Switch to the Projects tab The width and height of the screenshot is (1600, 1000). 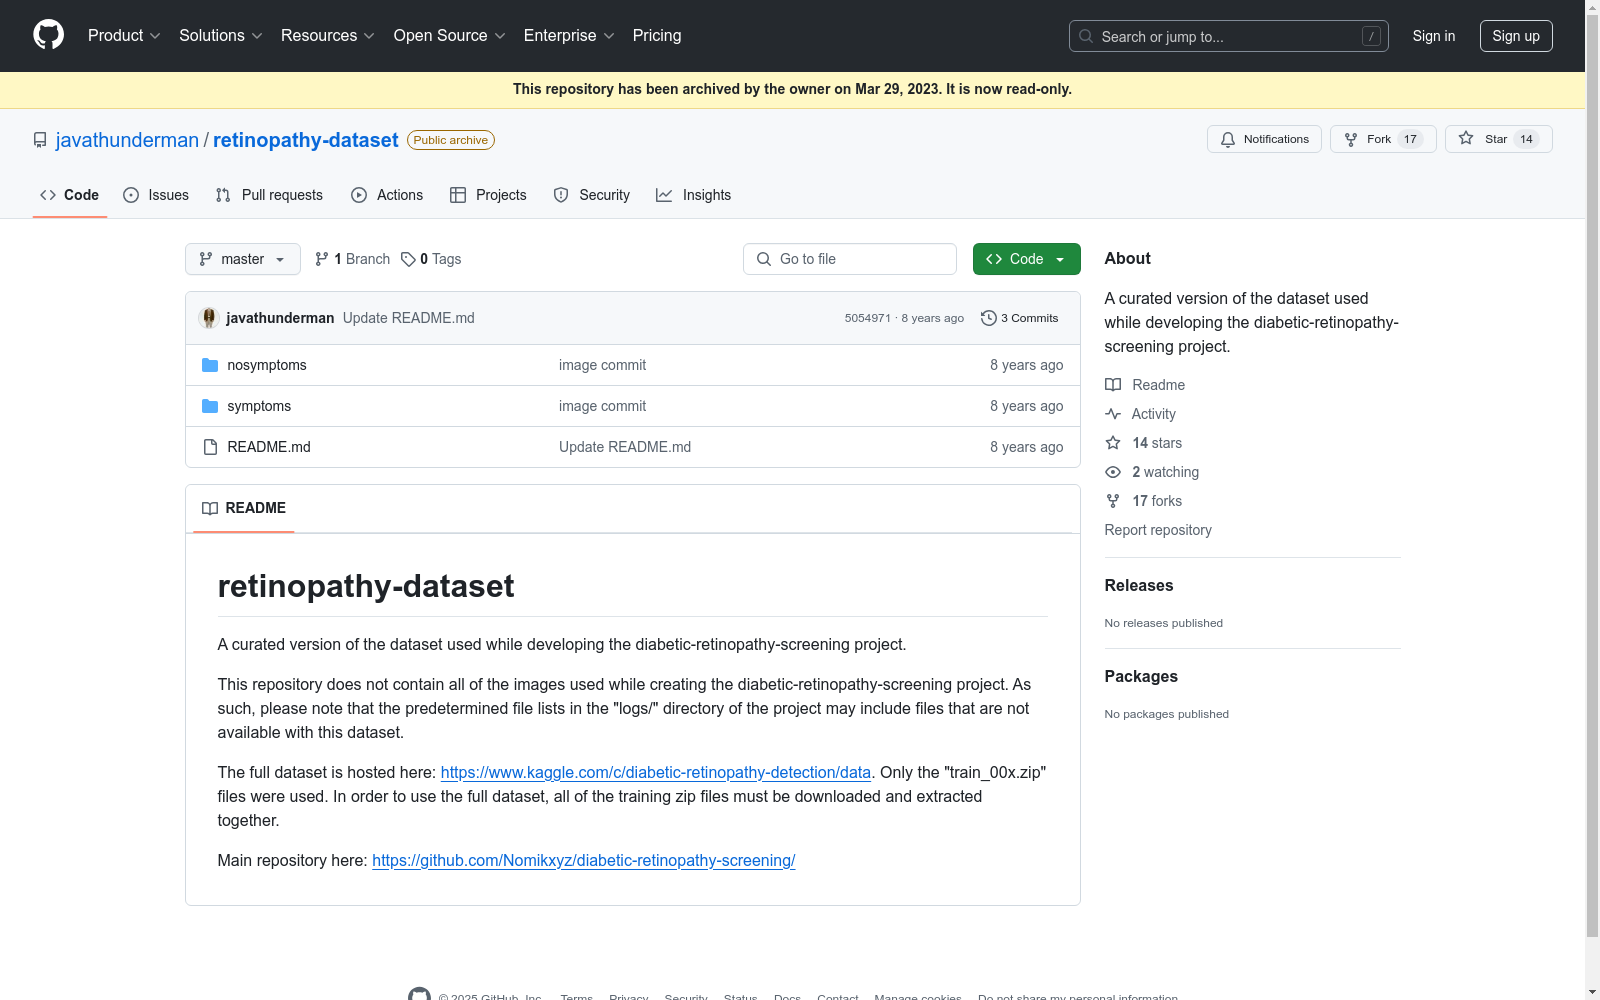pyautogui.click(x=488, y=195)
